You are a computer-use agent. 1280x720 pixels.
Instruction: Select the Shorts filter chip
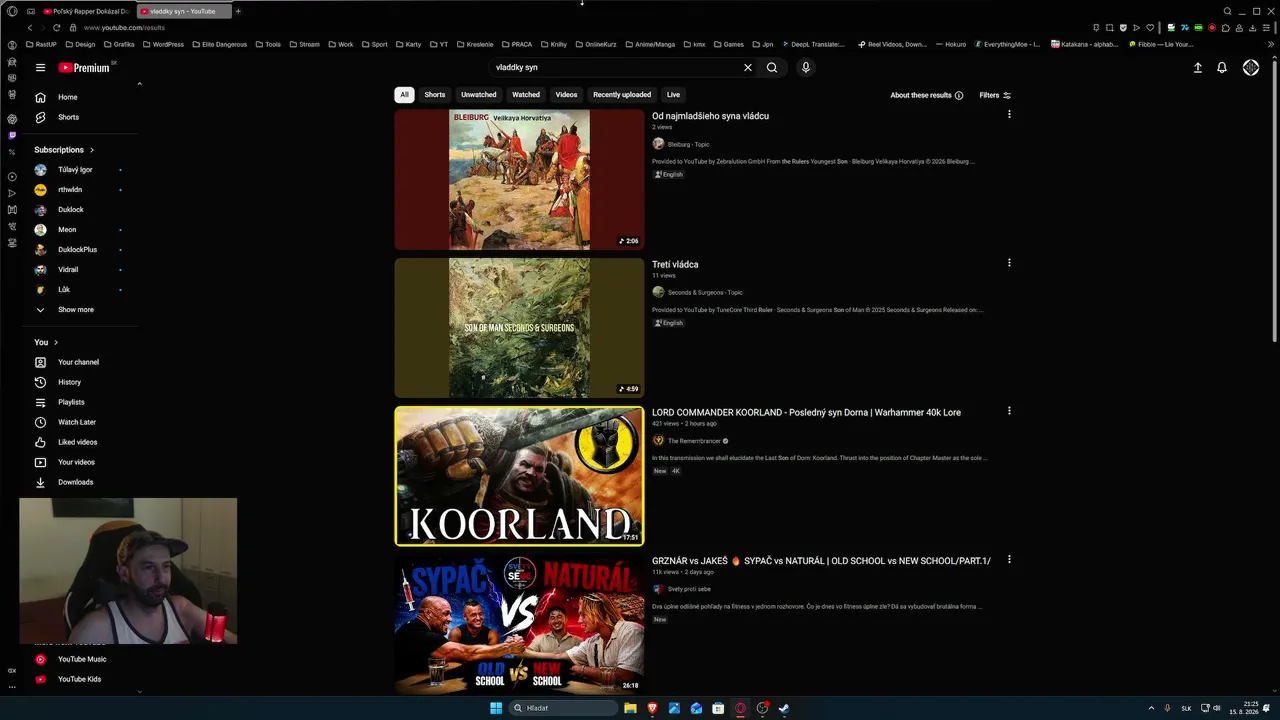coord(435,95)
